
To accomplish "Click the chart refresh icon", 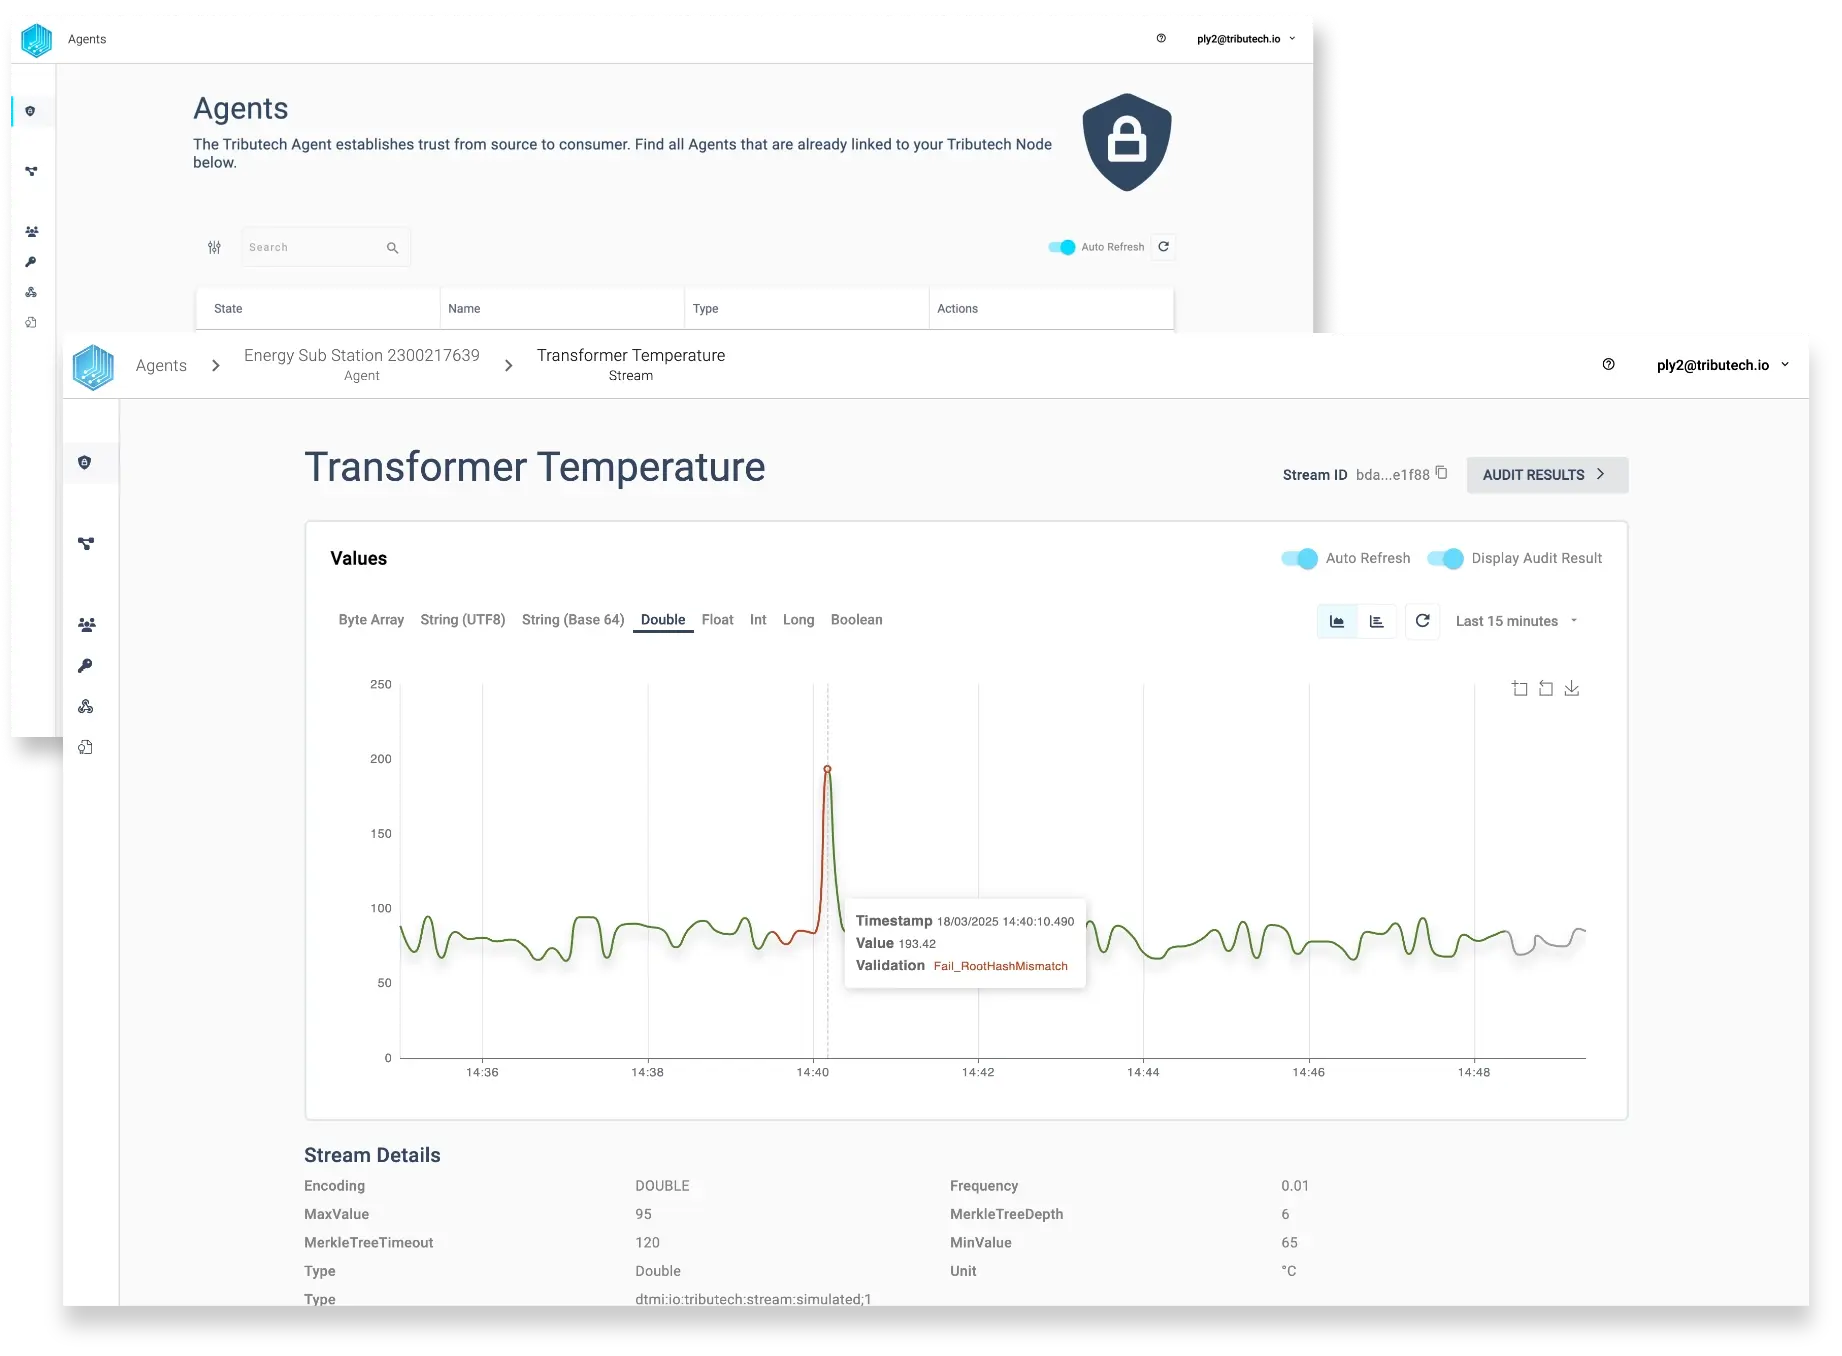I will [x=1423, y=621].
